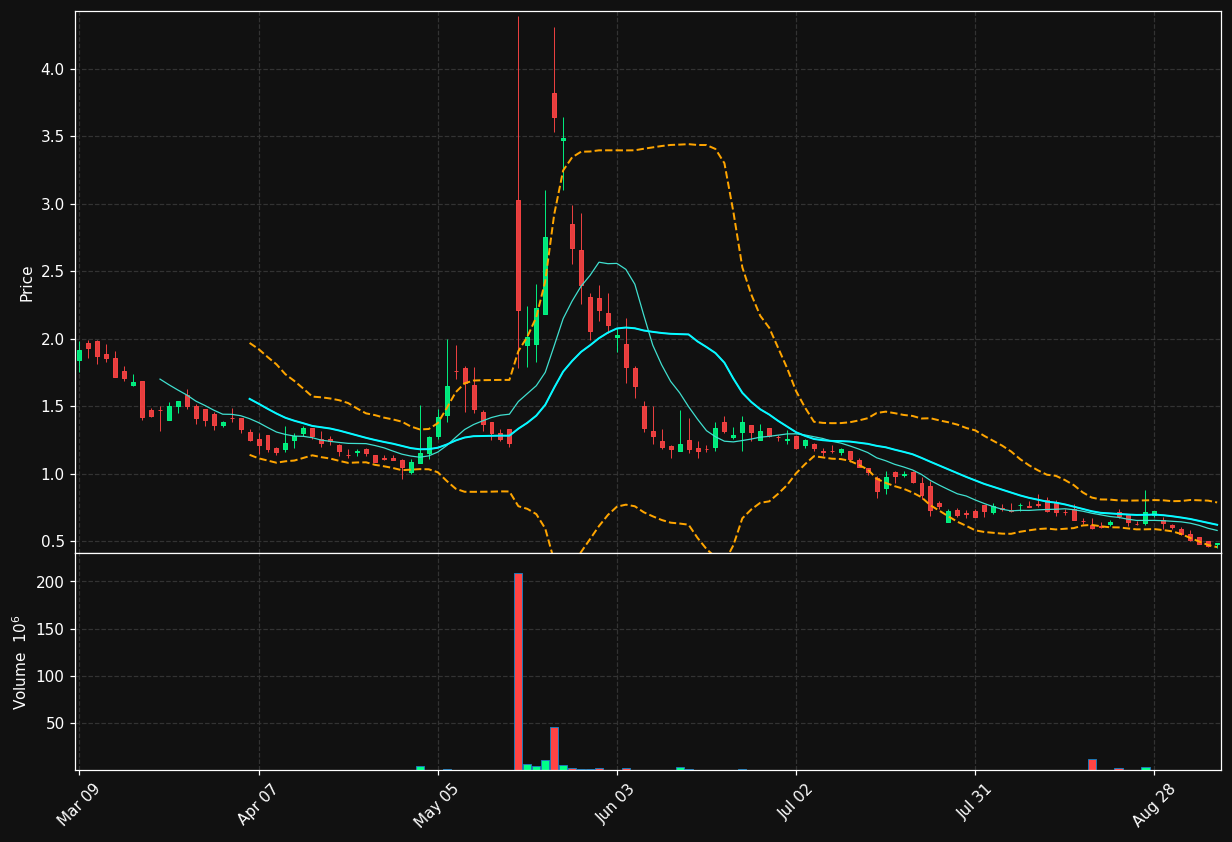
Task: Click the tallest volume bar above 200
Action: 518,671
